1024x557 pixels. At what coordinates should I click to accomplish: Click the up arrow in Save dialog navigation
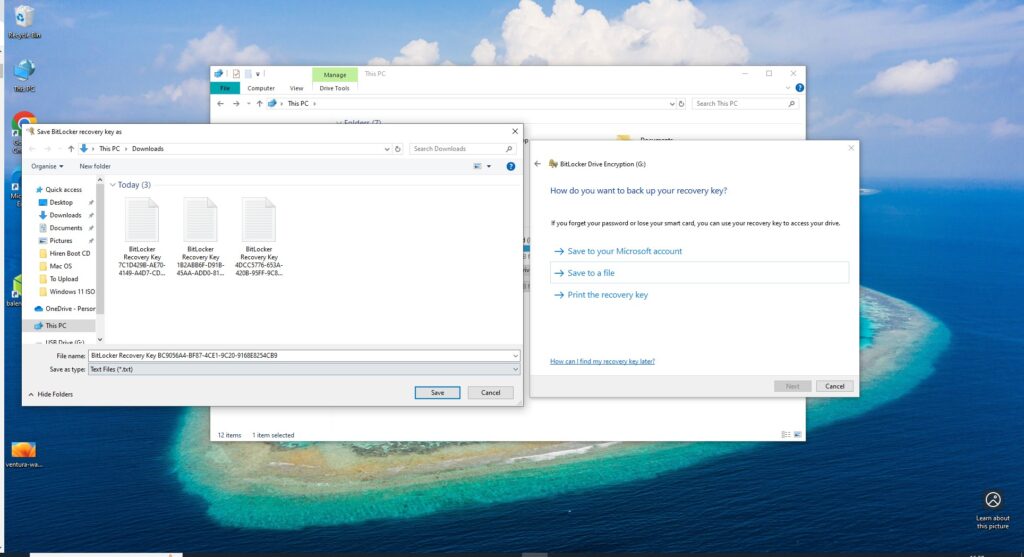(x=71, y=149)
